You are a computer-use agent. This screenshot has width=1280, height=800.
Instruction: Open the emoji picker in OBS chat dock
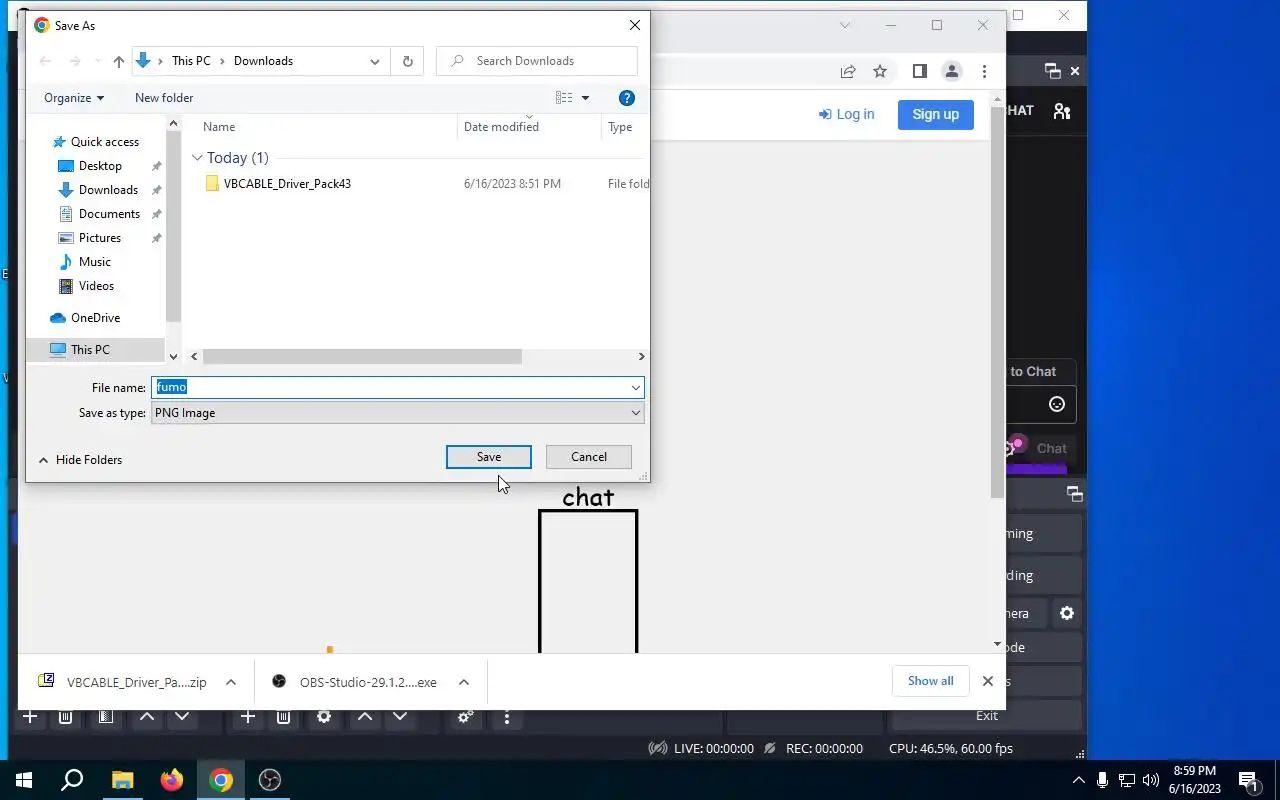coord(1057,404)
